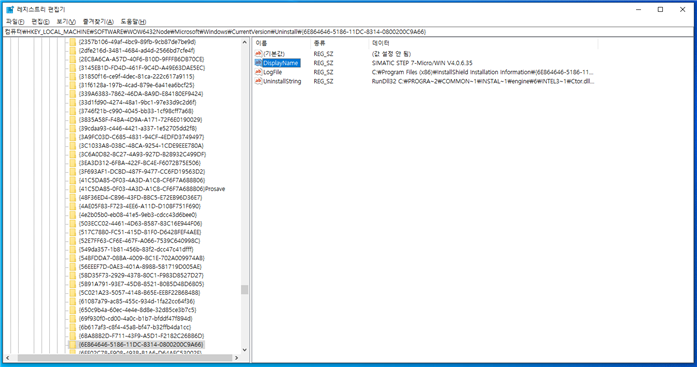This screenshot has height=371, width=697.
Task: Click the tree pane scroll-right arrow
Action: point(236,358)
